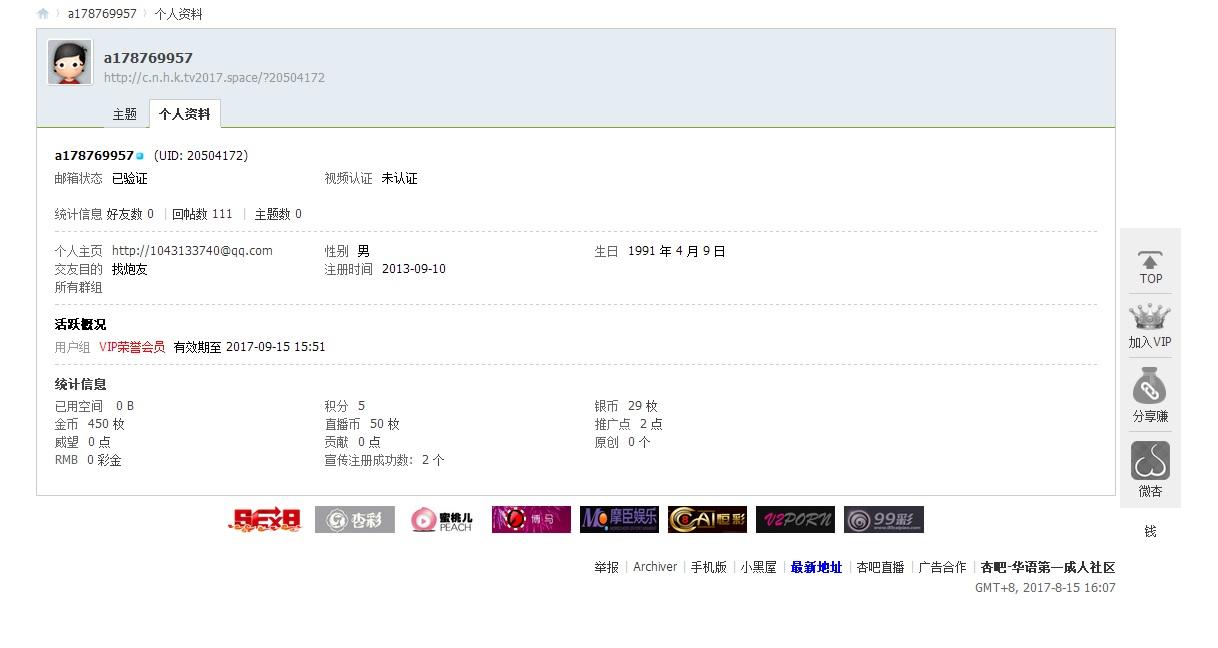1218x648 pixels.
Task: Click the 有效期至 2017-09-15 15:51 text
Action: click(250, 347)
